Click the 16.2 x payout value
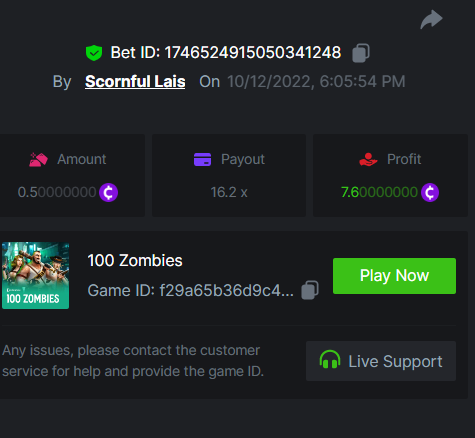Viewport: 475px width, 438px height. click(229, 192)
